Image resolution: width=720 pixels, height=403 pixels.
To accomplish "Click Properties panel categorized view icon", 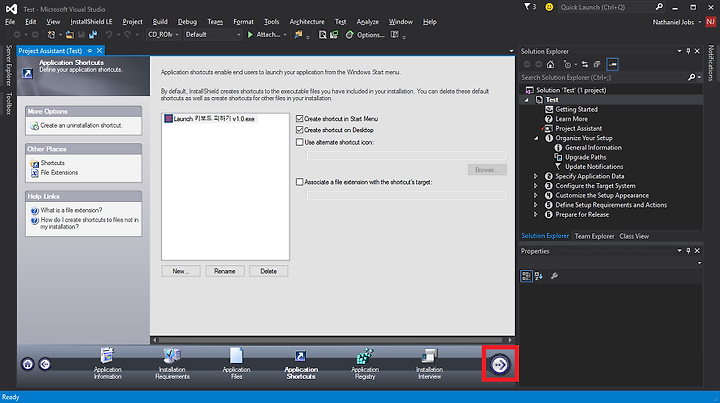I will point(526,276).
